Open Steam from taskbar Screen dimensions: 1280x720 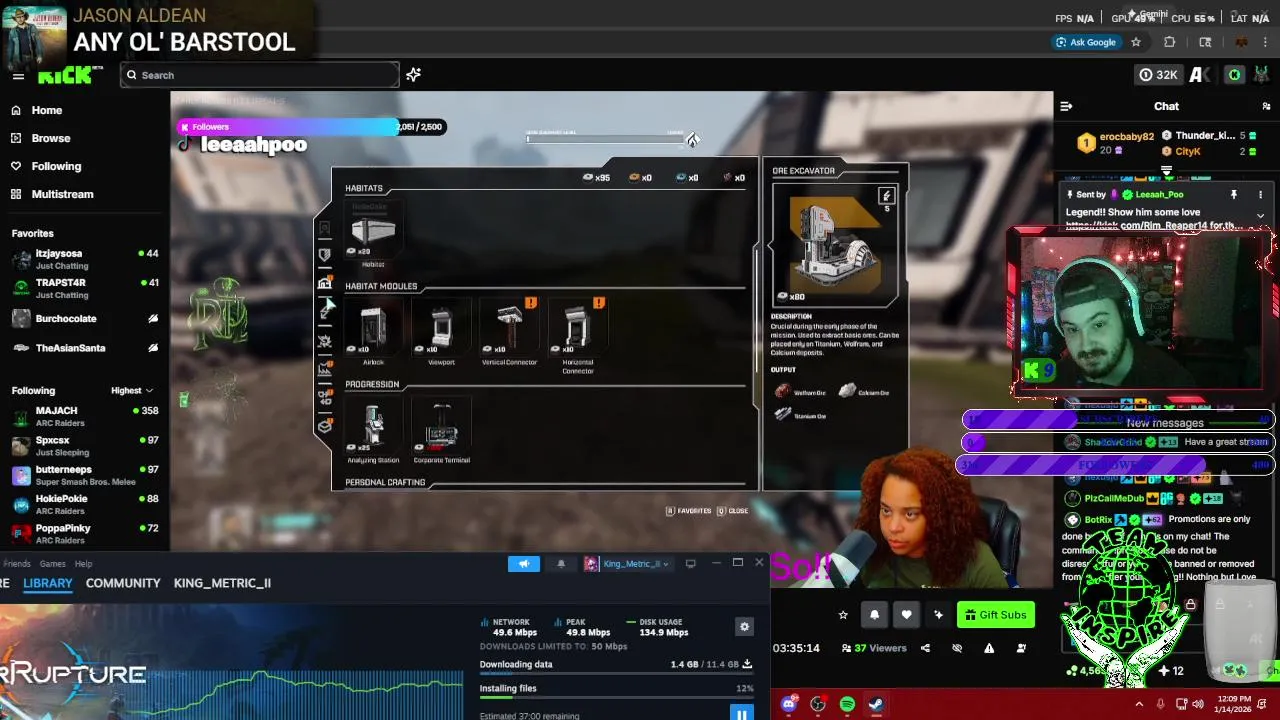[875, 704]
